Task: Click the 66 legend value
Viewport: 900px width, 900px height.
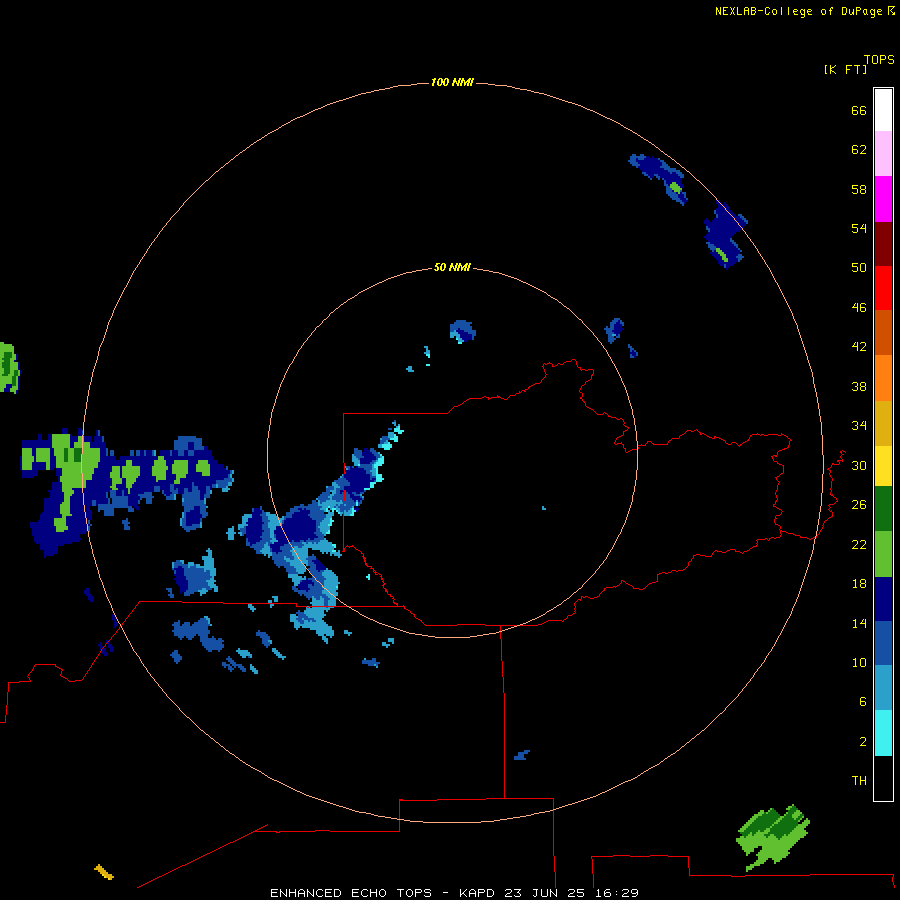Action: tap(859, 110)
